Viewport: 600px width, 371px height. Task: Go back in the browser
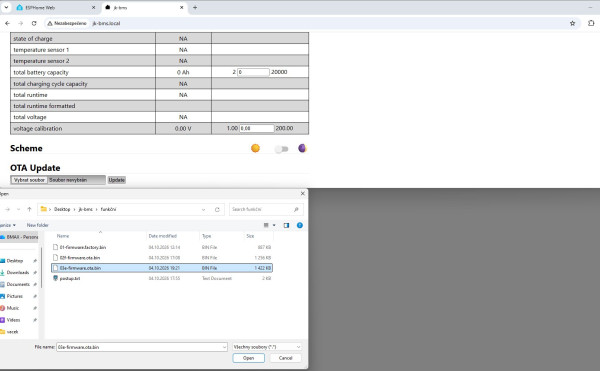click(x=8, y=23)
